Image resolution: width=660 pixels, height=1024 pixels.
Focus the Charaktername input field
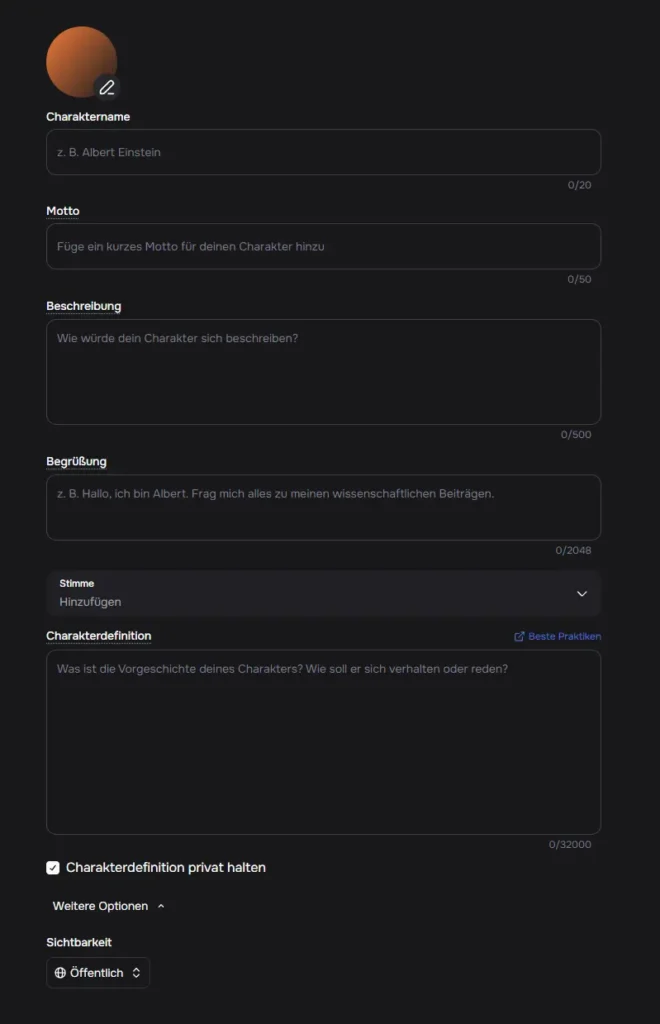323,151
